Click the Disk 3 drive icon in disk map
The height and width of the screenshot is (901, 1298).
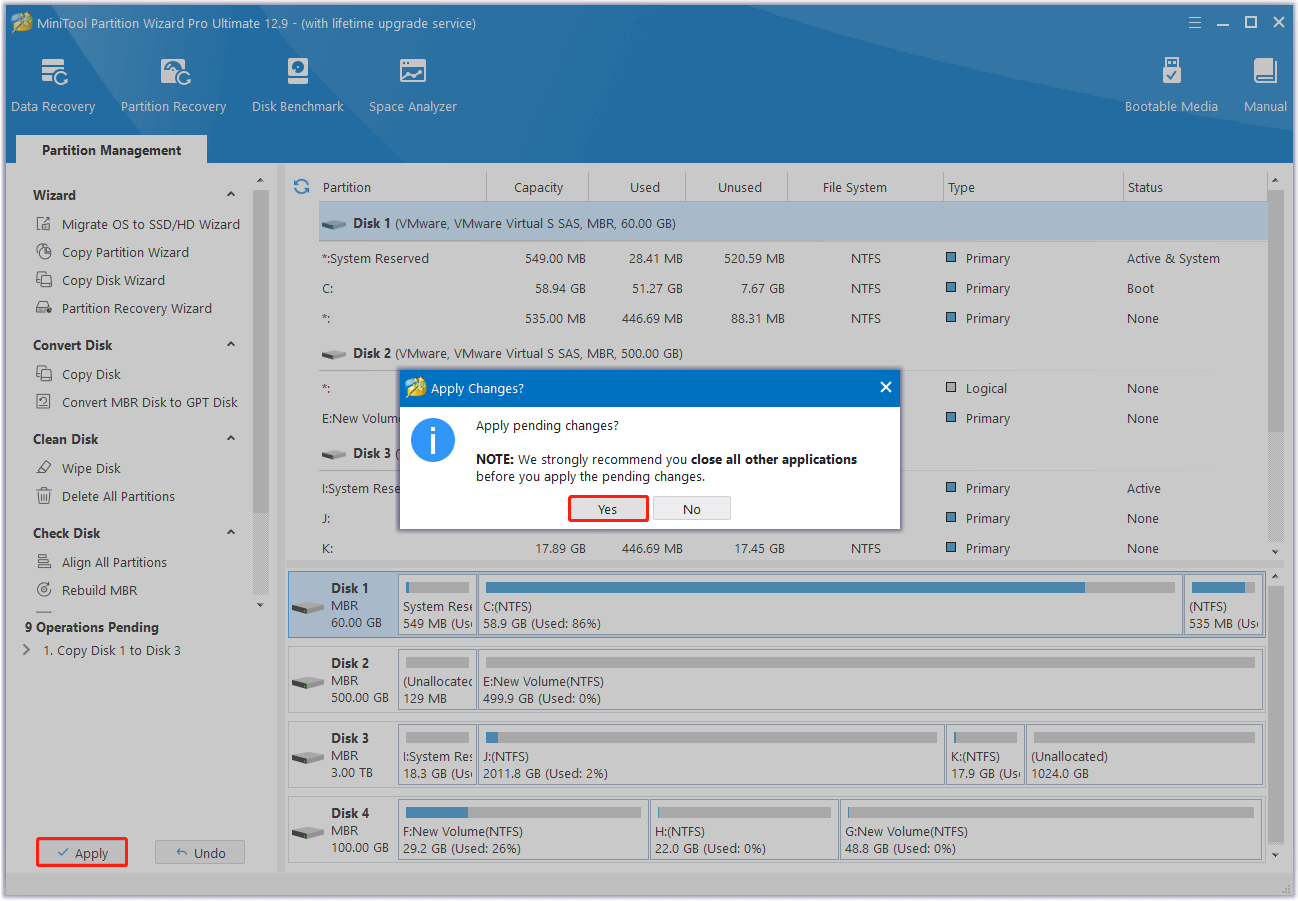pyautogui.click(x=308, y=756)
